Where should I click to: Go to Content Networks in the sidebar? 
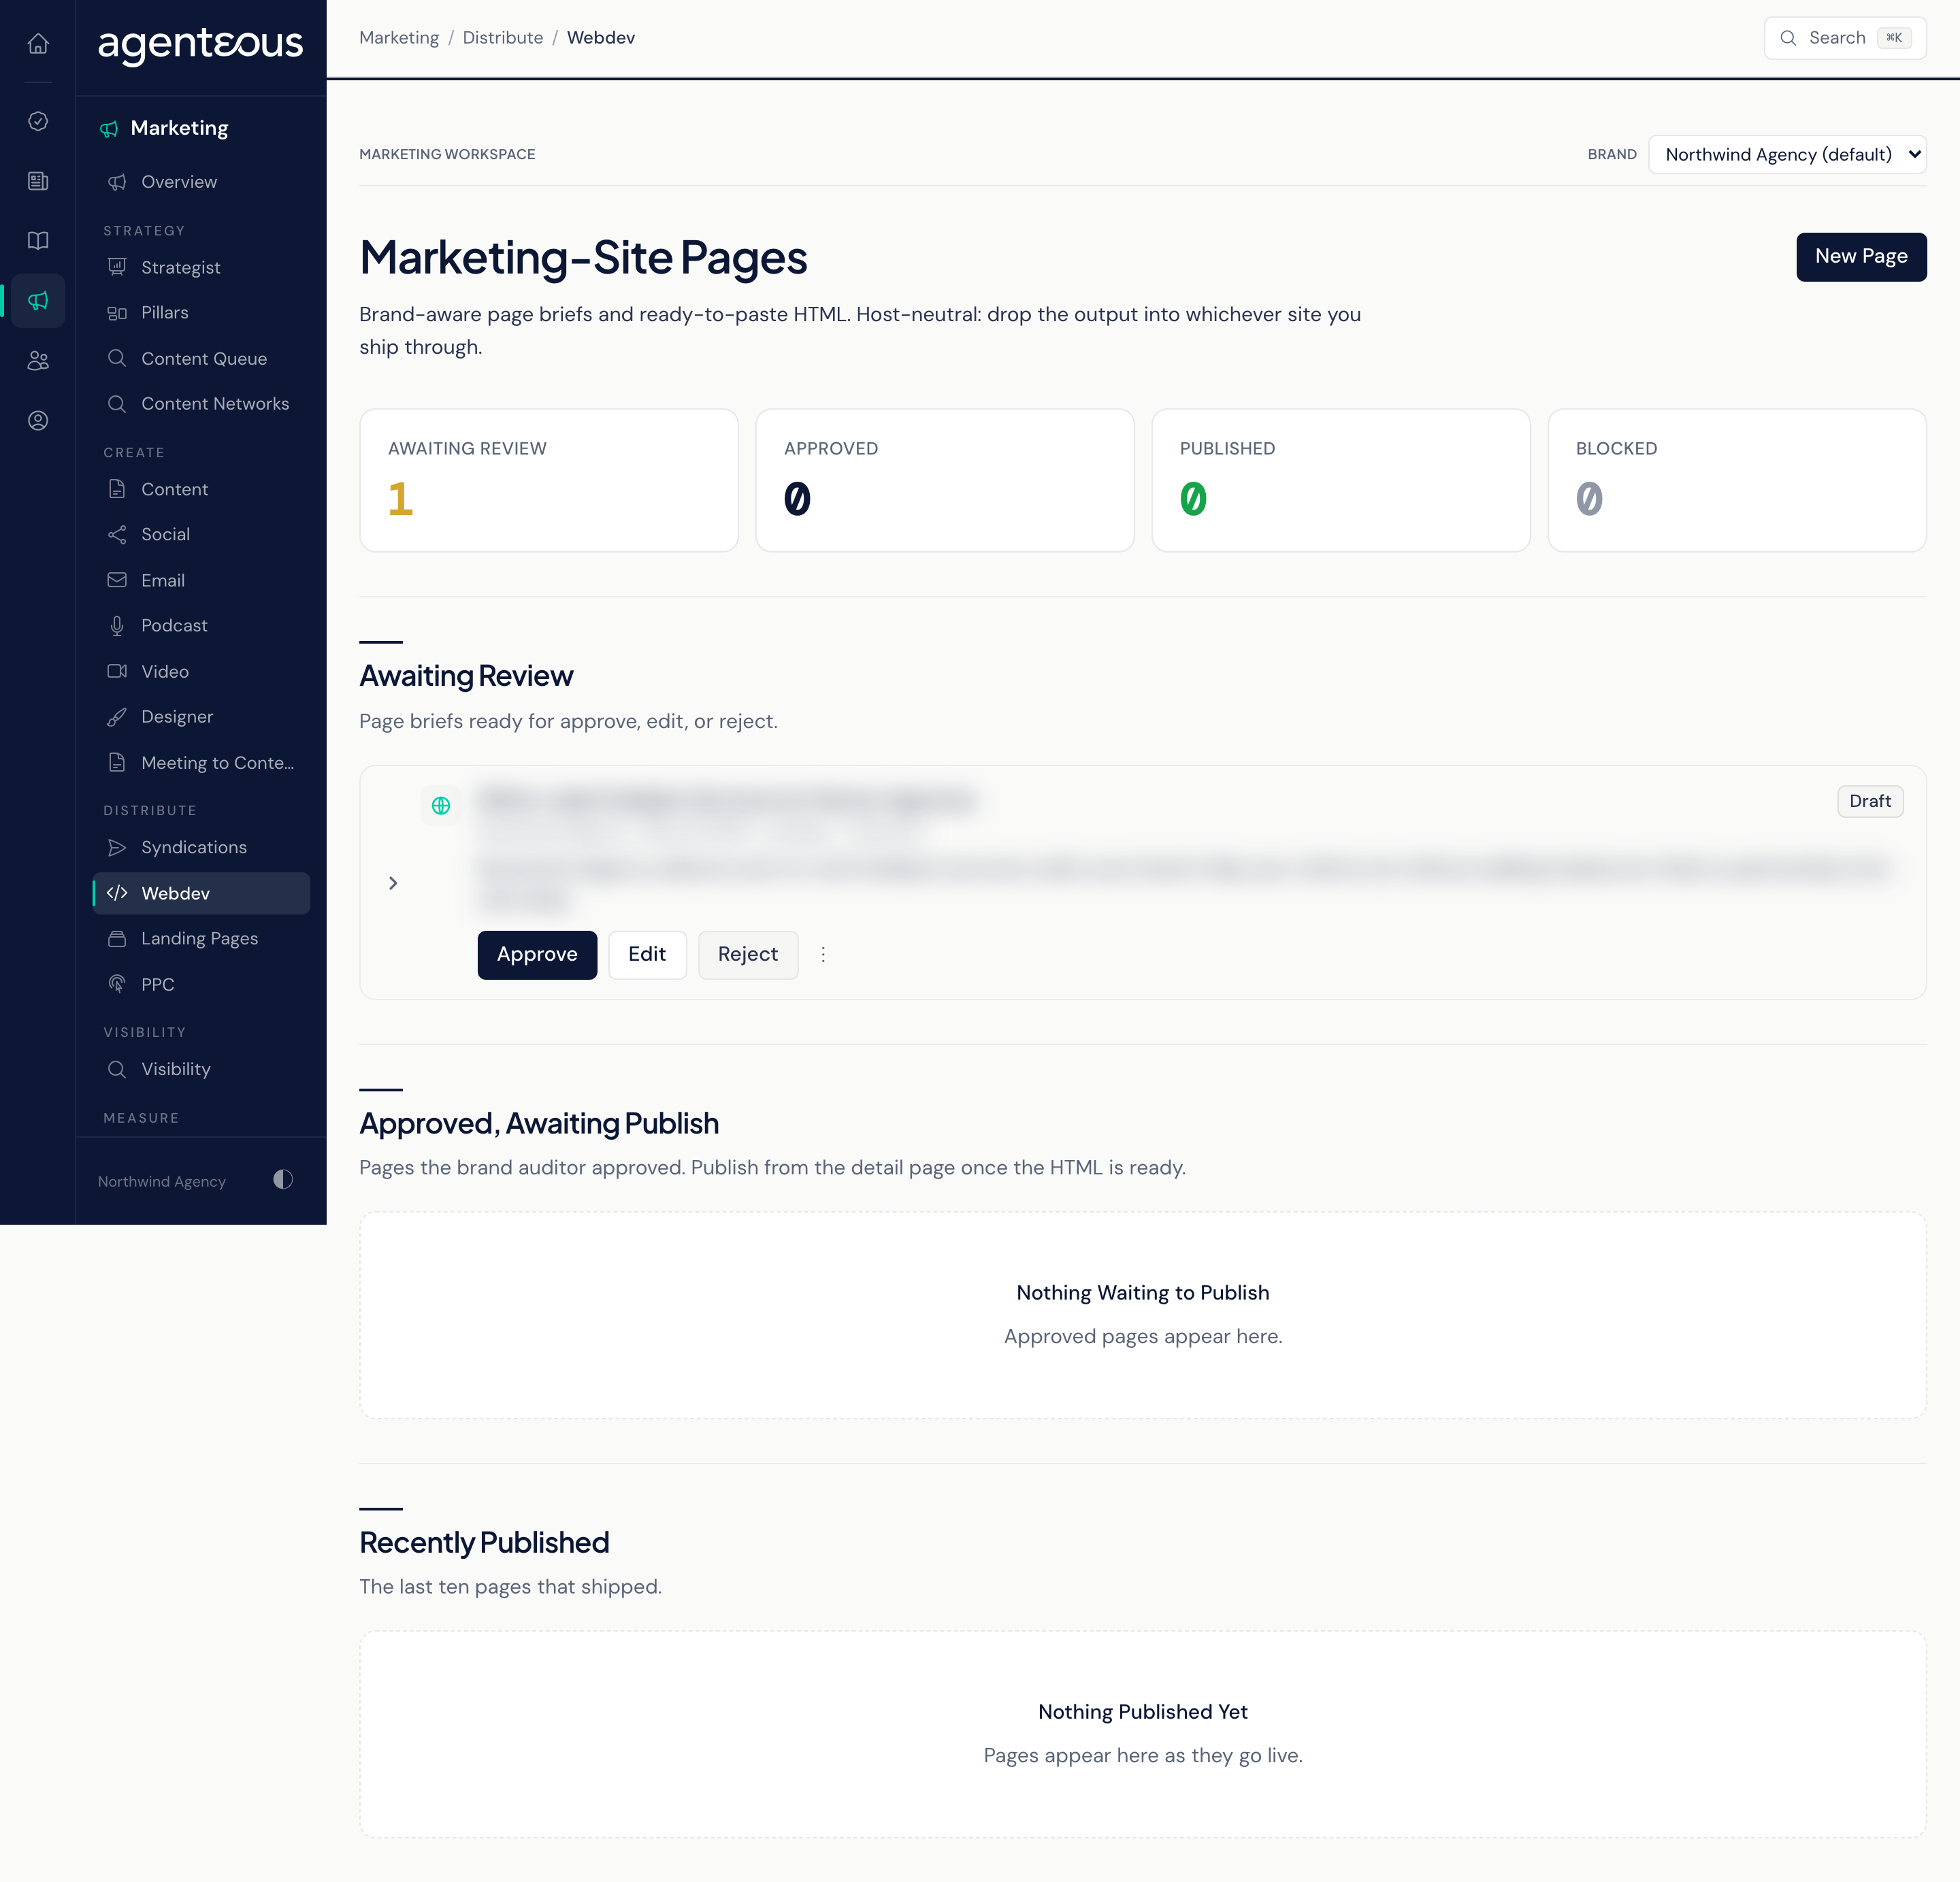(x=201, y=404)
